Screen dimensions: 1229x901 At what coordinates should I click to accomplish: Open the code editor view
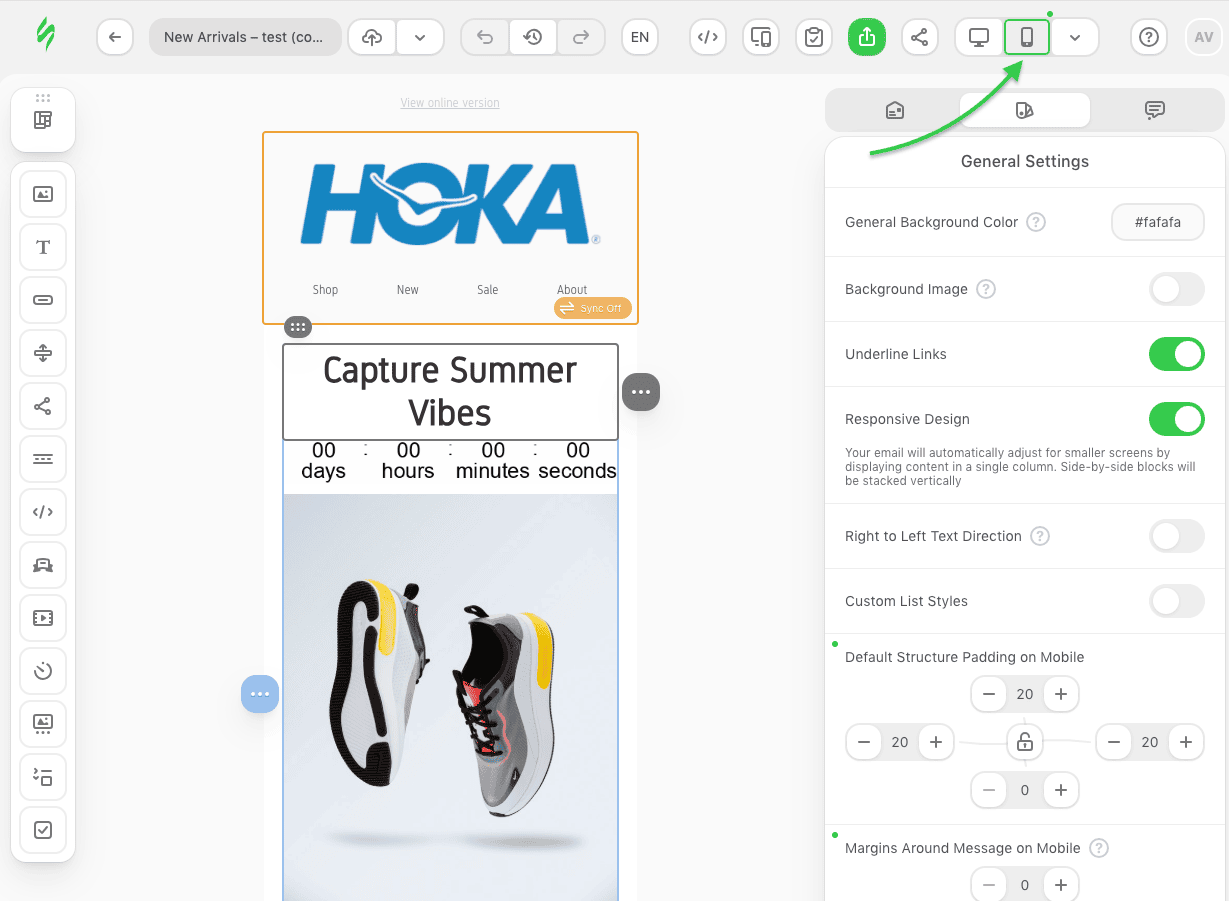(x=708, y=36)
